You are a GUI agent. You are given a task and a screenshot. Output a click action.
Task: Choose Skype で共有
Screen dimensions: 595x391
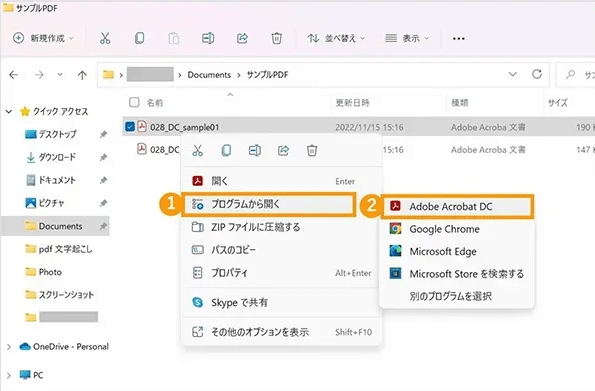point(282,303)
